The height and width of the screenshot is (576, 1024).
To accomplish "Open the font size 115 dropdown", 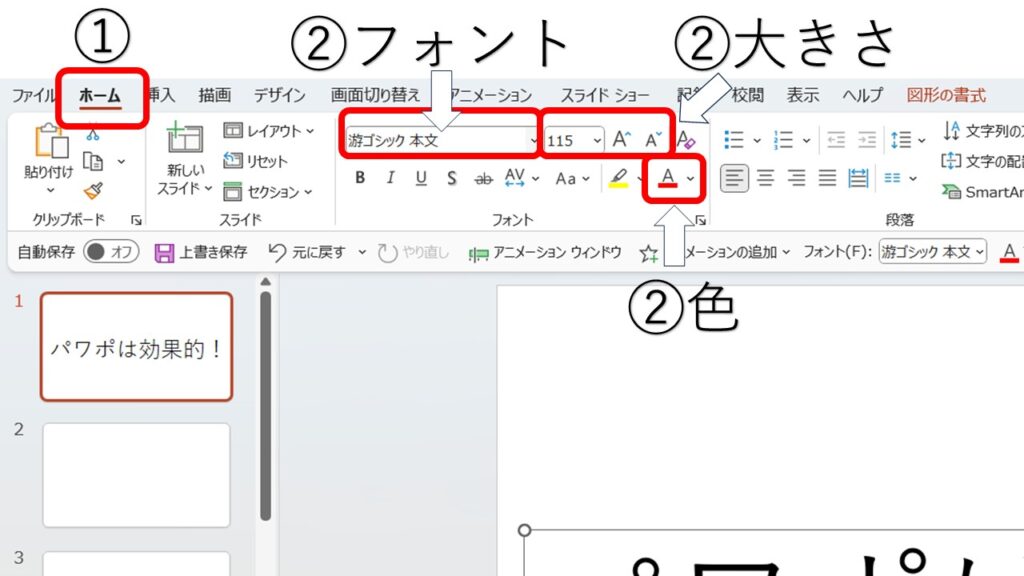I will (597, 140).
